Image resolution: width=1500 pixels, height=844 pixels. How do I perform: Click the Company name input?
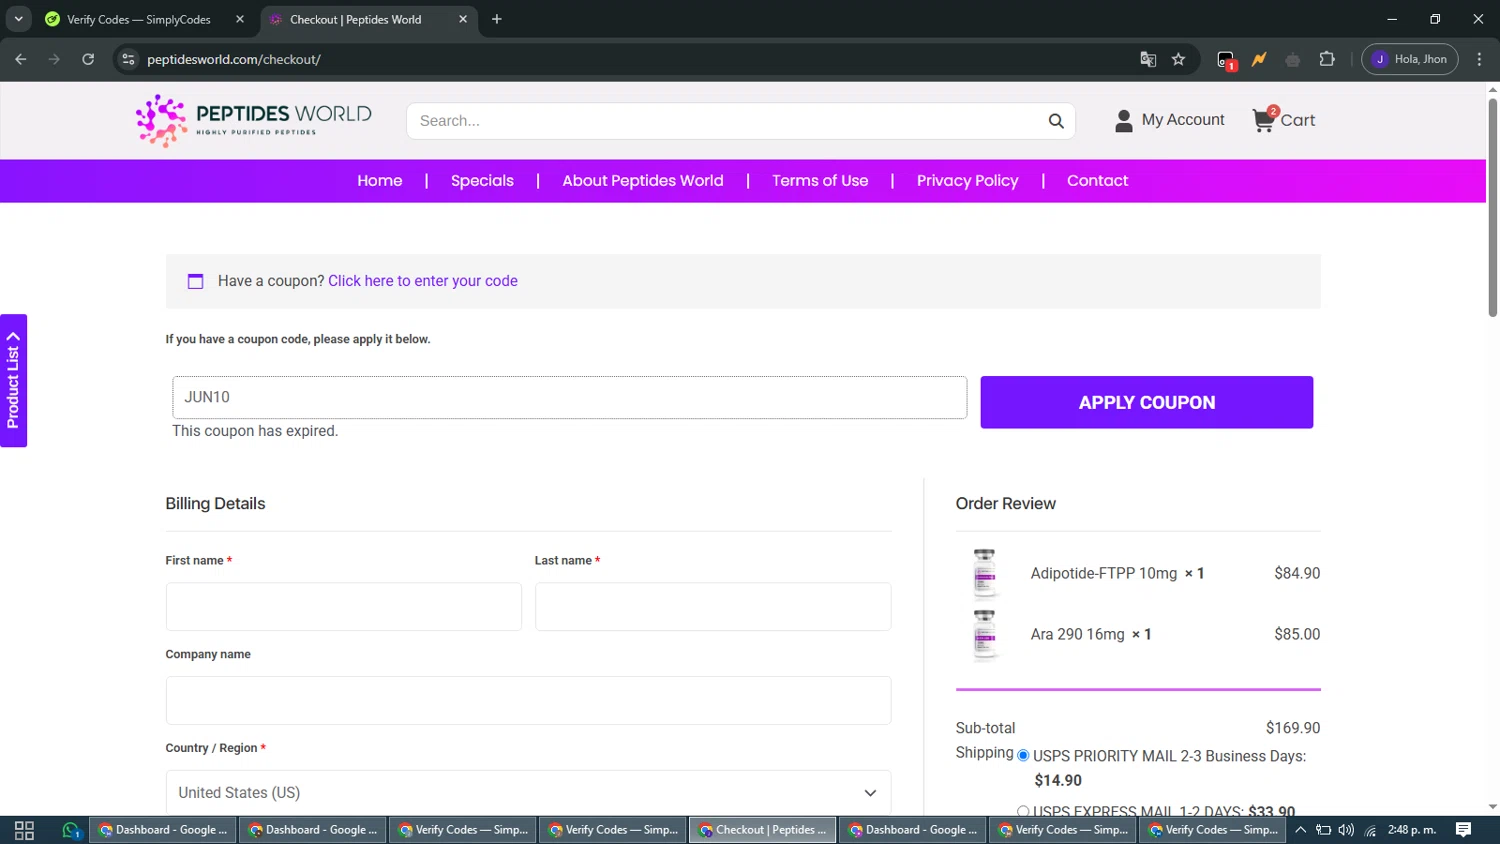[x=528, y=700]
